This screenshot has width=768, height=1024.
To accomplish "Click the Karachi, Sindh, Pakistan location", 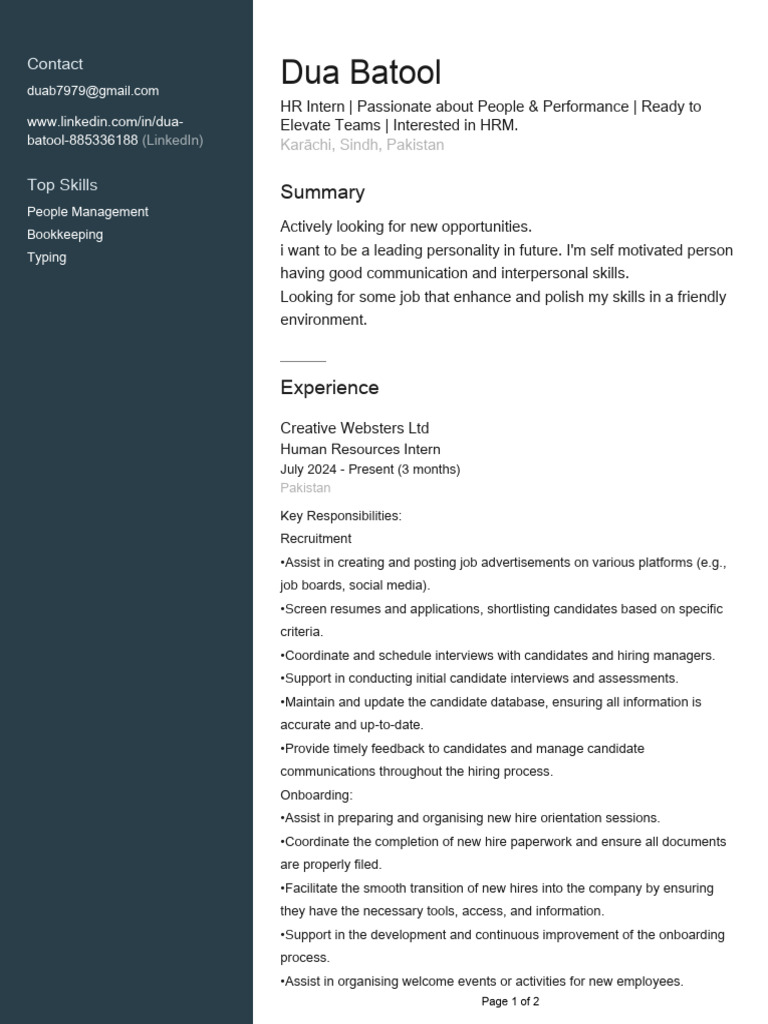I will pyautogui.click(x=362, y=145).
